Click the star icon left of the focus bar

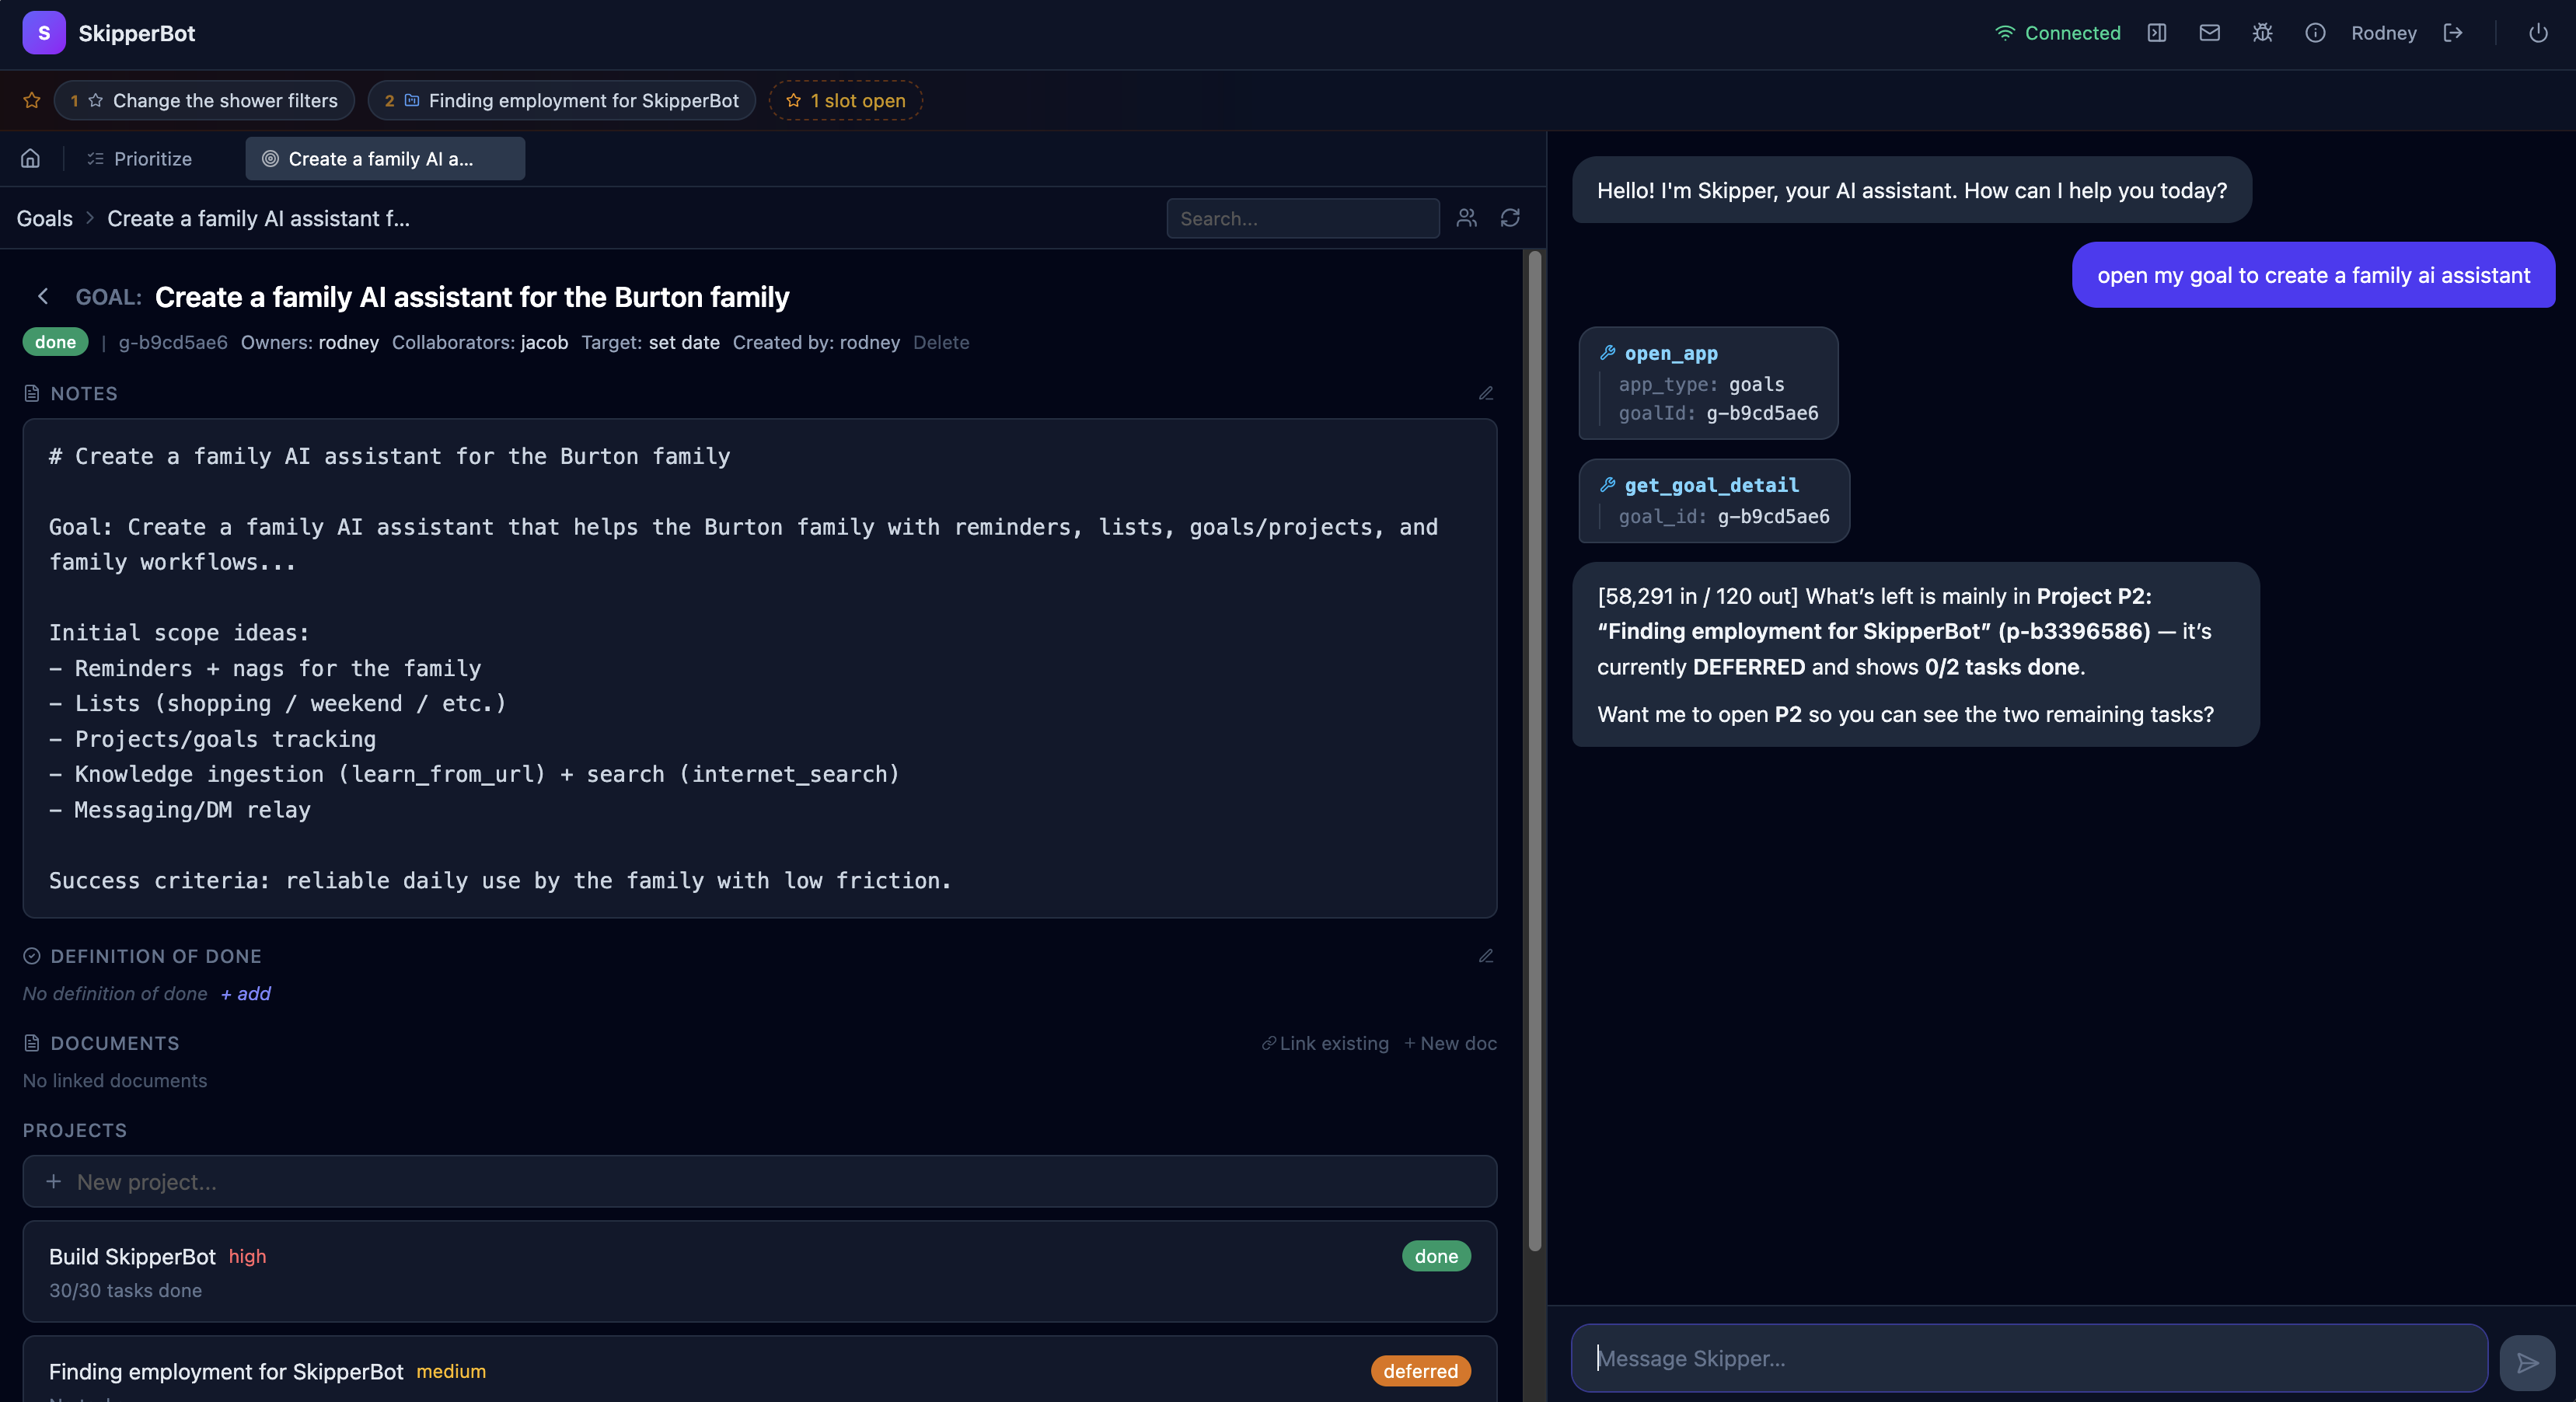pos(32,100)
